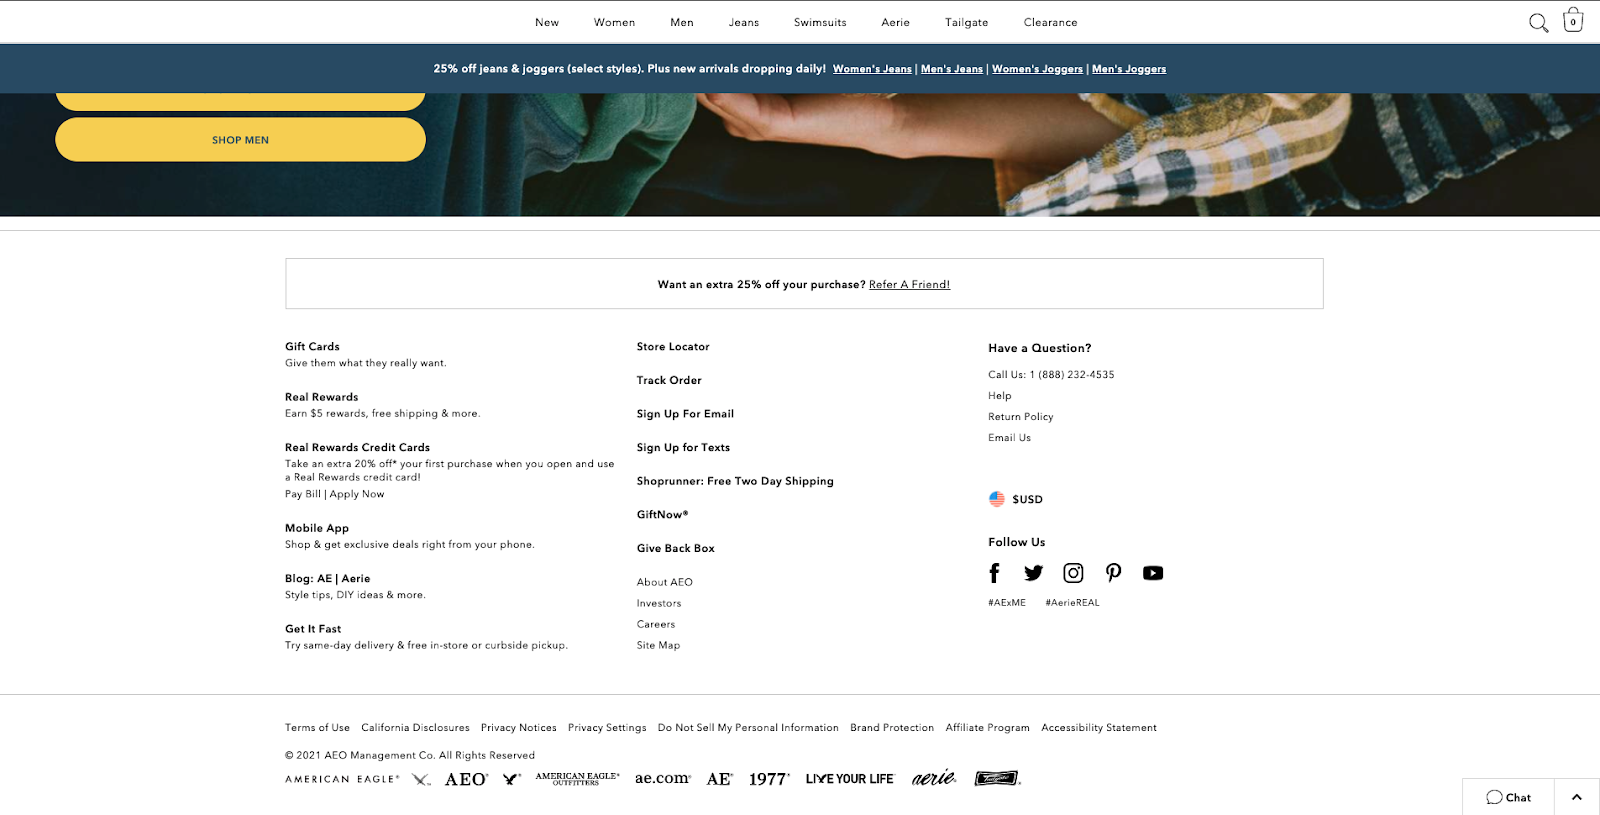This screenshot has height=815, width=1600.
Task: Open the Jeans menu
Action: pyautogui.click(x=744, y=22)
